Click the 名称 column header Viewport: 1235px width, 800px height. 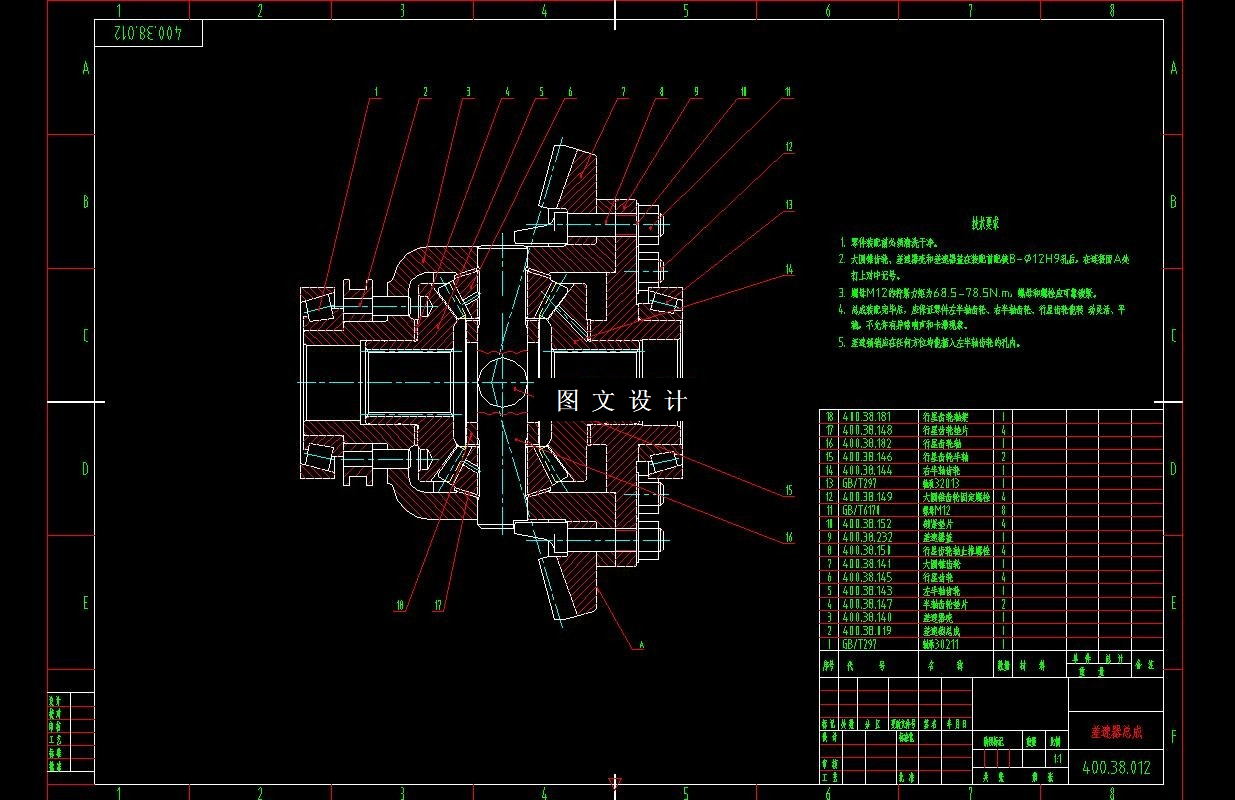[x=943, y=664]
